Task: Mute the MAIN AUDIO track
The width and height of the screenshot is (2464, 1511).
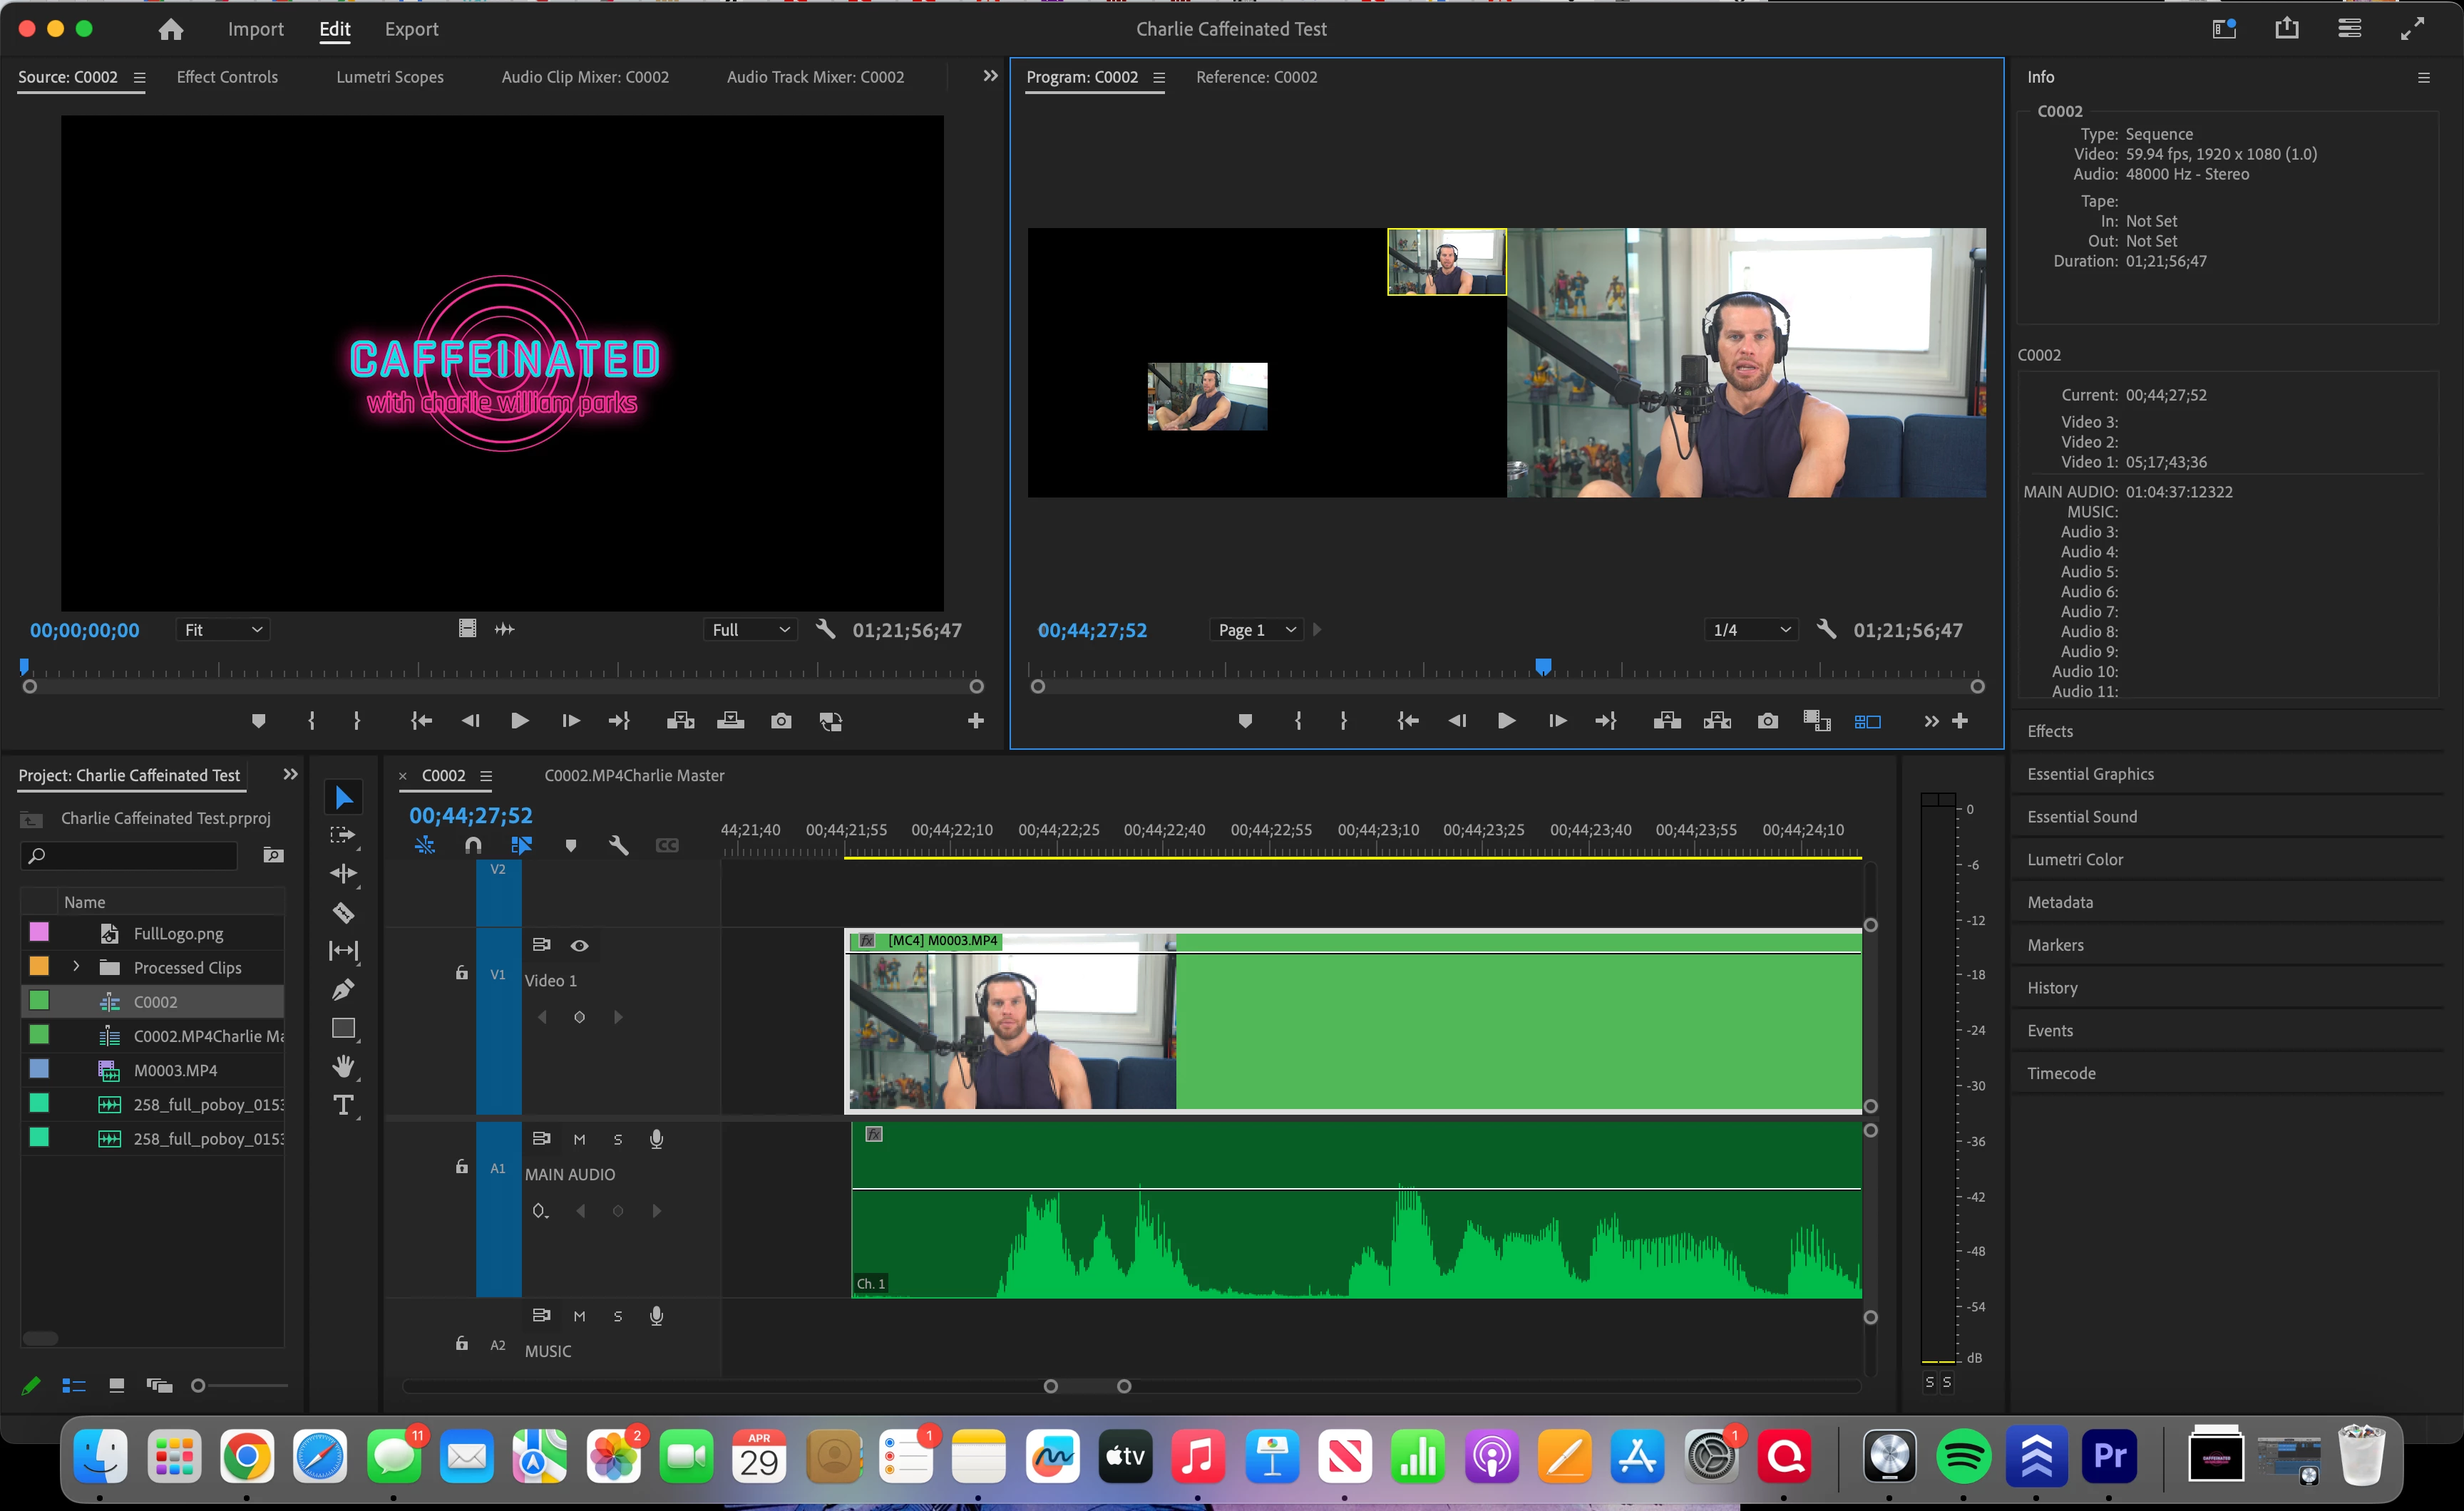Action: coord(579,1139)
